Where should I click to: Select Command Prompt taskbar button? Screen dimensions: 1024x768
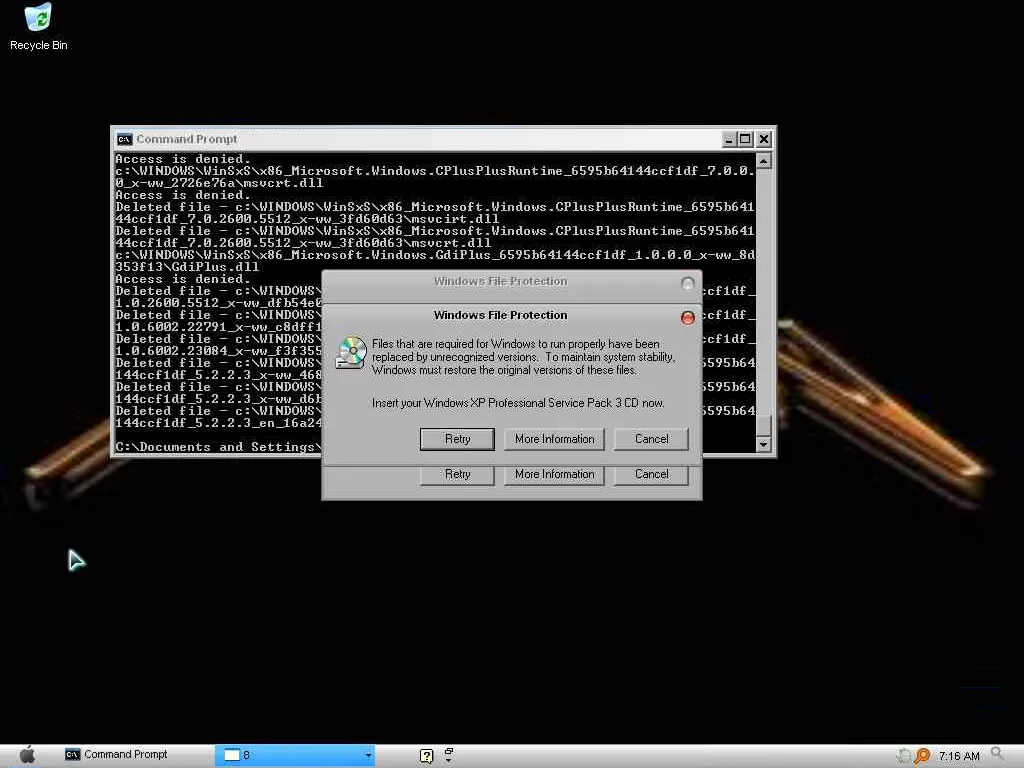pos(116,755)
